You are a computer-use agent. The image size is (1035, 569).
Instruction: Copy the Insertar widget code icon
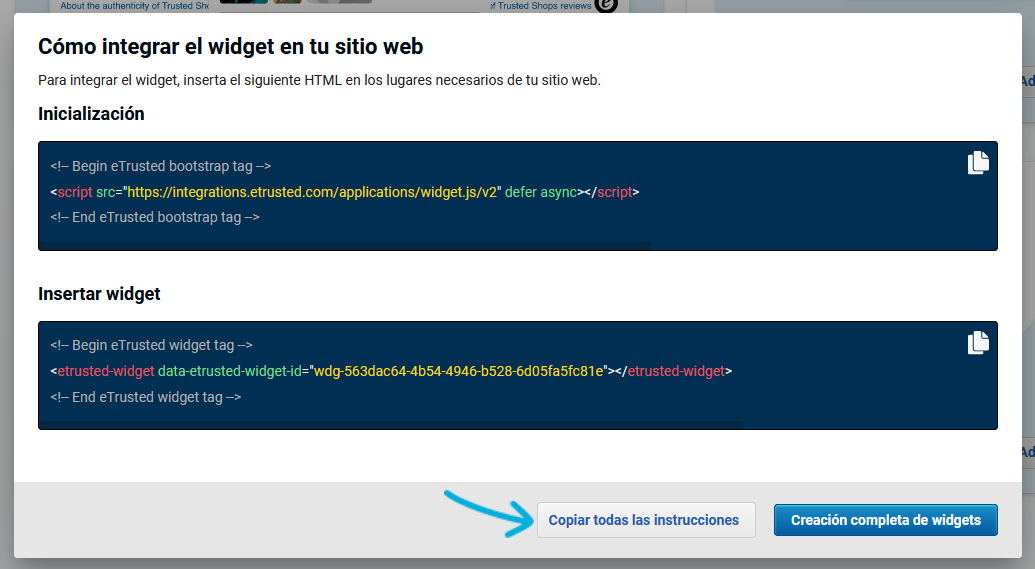pos(978,343)
